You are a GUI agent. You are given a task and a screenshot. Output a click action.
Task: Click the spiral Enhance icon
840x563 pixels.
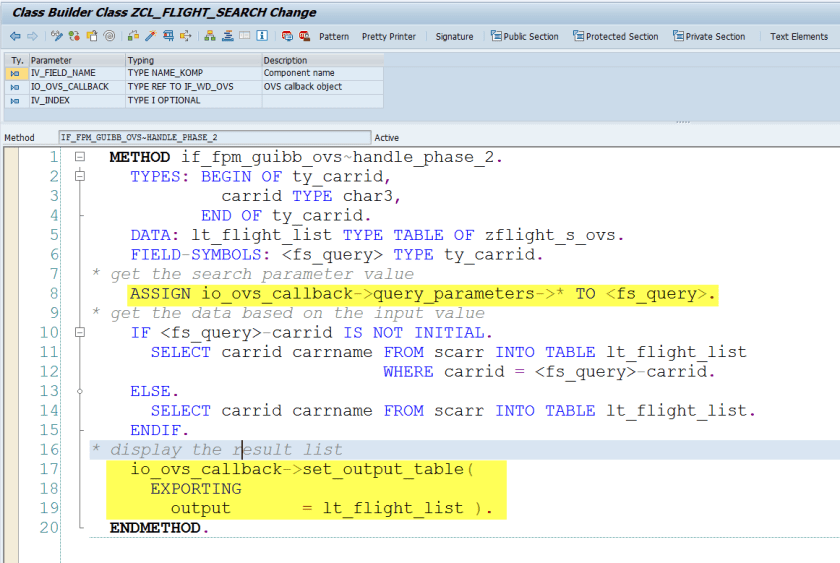tap(109, 36)
